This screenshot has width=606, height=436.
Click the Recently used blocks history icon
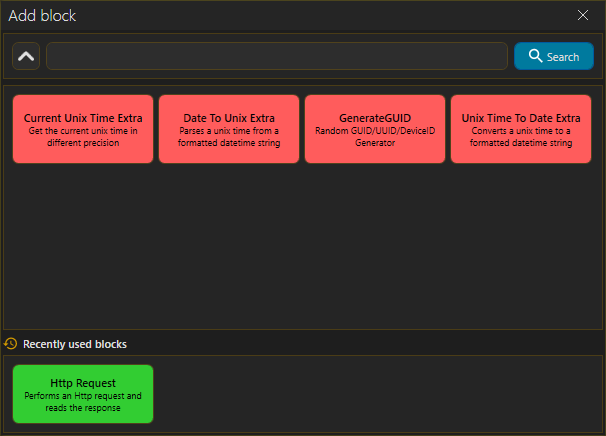[x=11, y=344]
